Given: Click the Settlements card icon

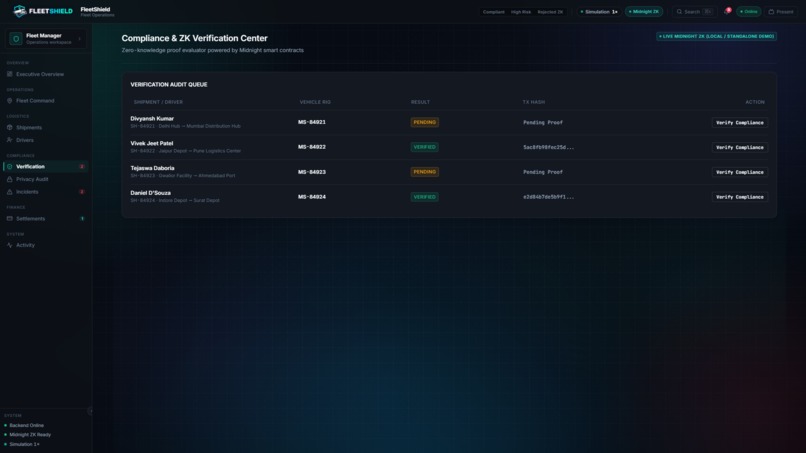Looking at the screenshot, I should pyautogui.click(x=9, y=219).
